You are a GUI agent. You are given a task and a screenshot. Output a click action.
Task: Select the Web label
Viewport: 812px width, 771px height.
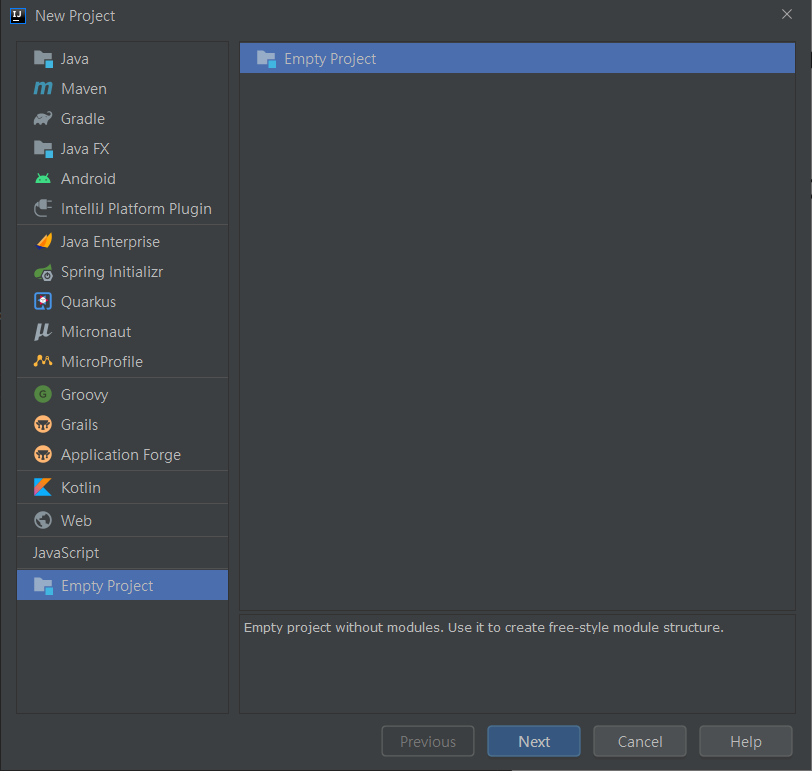click(76, 520)
